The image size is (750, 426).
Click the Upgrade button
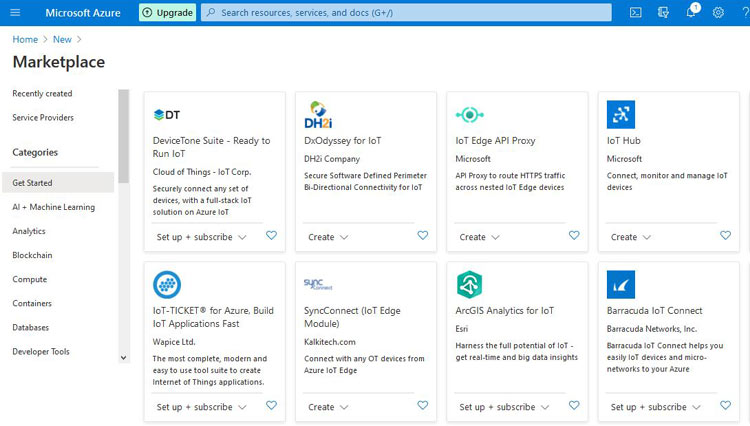tap(168, 12)
